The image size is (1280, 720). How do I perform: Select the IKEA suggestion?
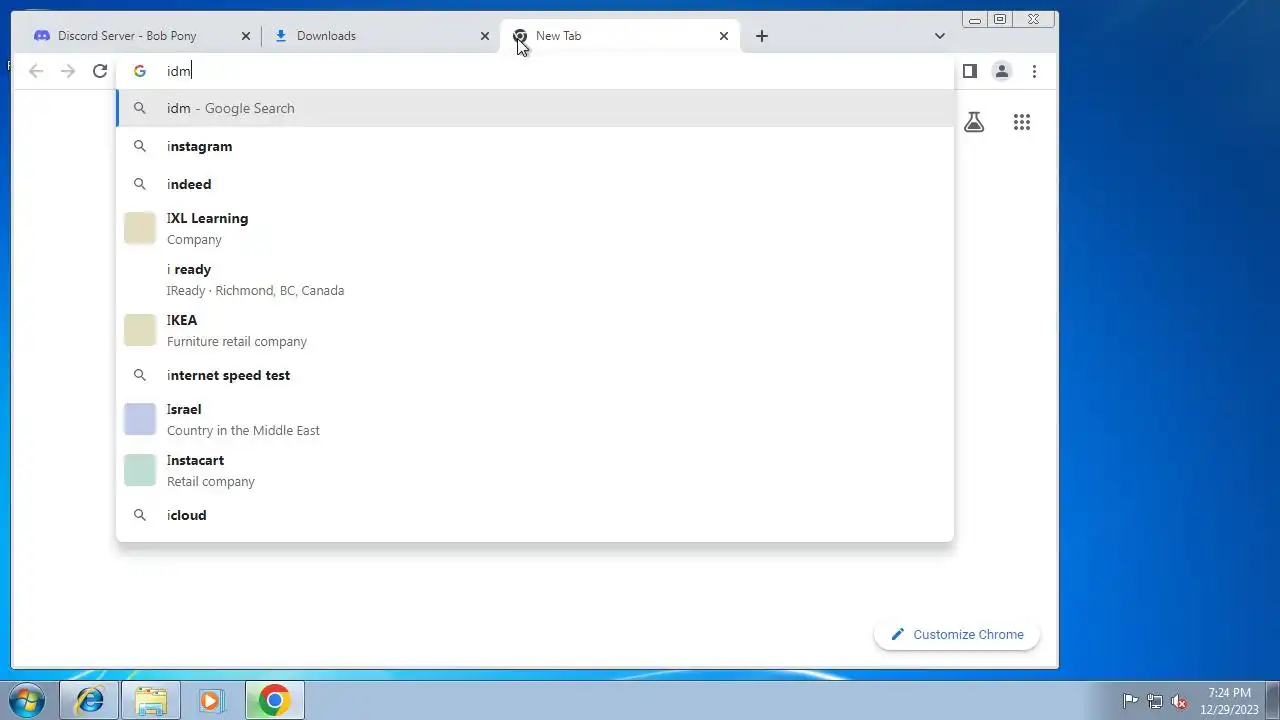(535, 330)
